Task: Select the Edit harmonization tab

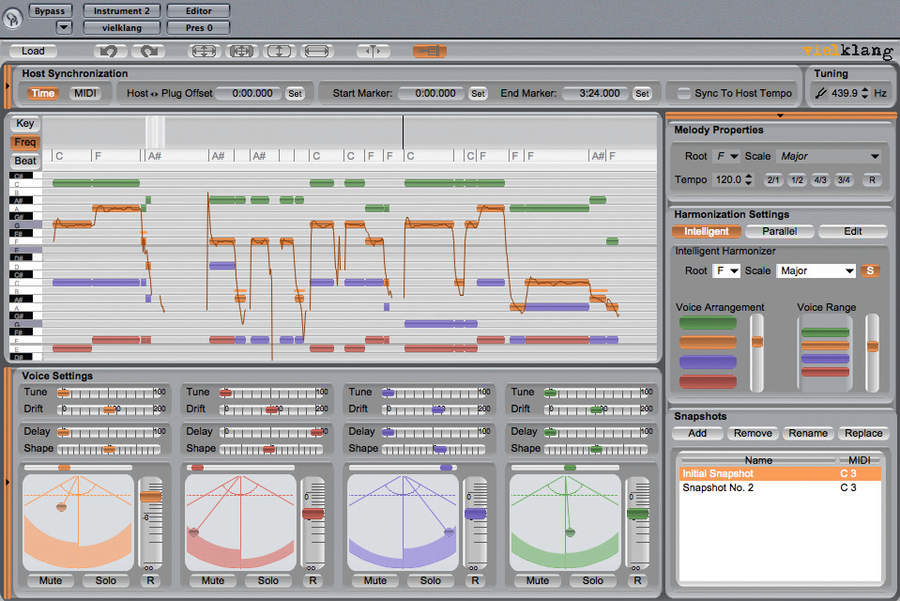Action: [852, 231]
